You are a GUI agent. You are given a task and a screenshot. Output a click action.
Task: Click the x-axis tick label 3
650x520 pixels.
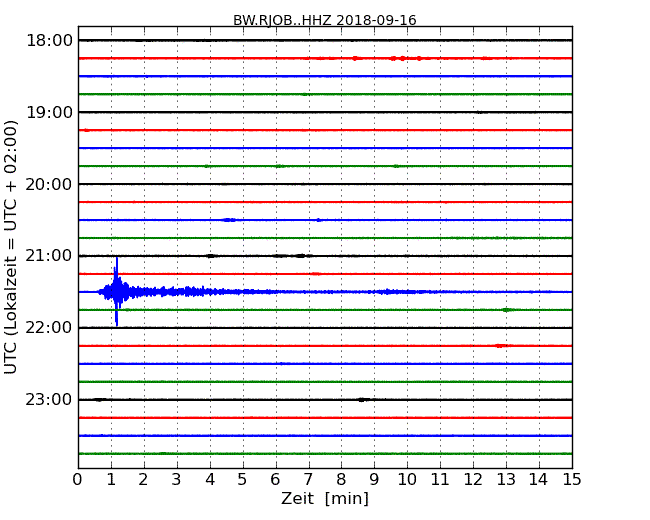177,480
